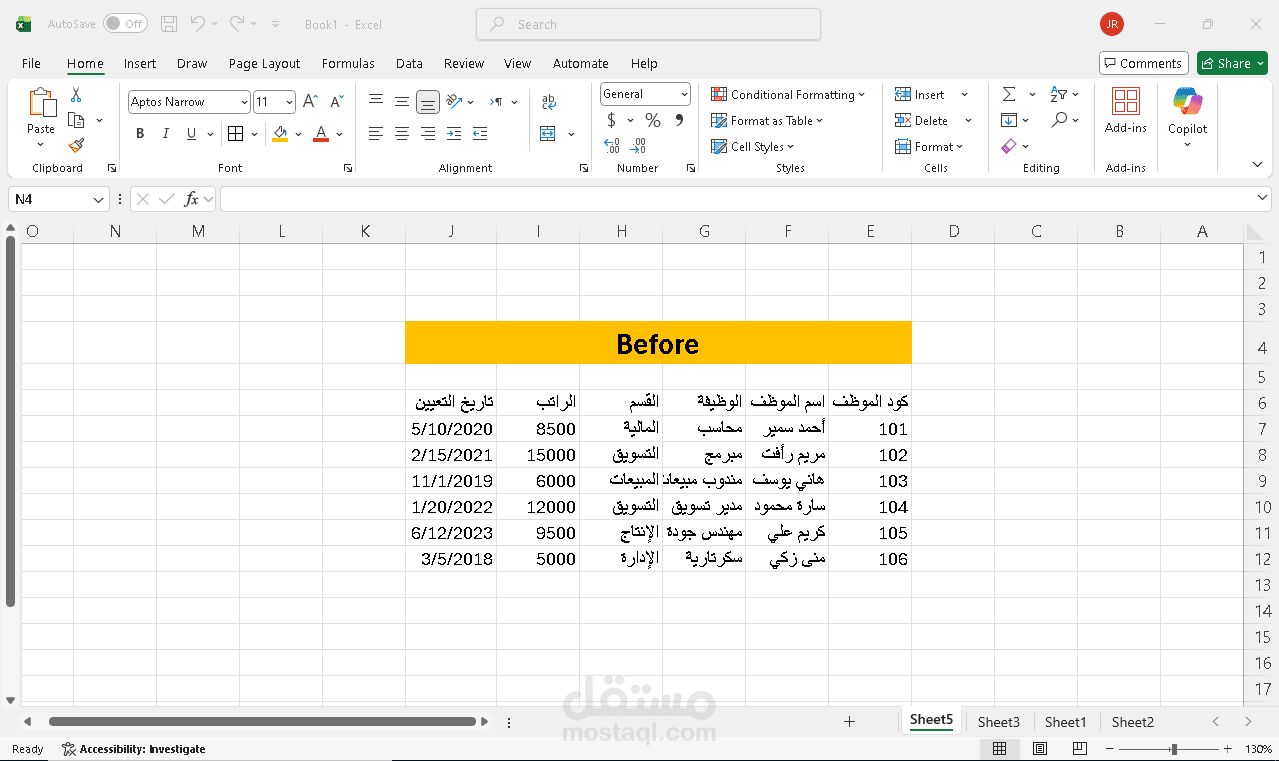The width and height of the screenshot is (1279, 761).
Task: Open the Sheet2 worksheet tab
Action: [x=1132, y=721]
